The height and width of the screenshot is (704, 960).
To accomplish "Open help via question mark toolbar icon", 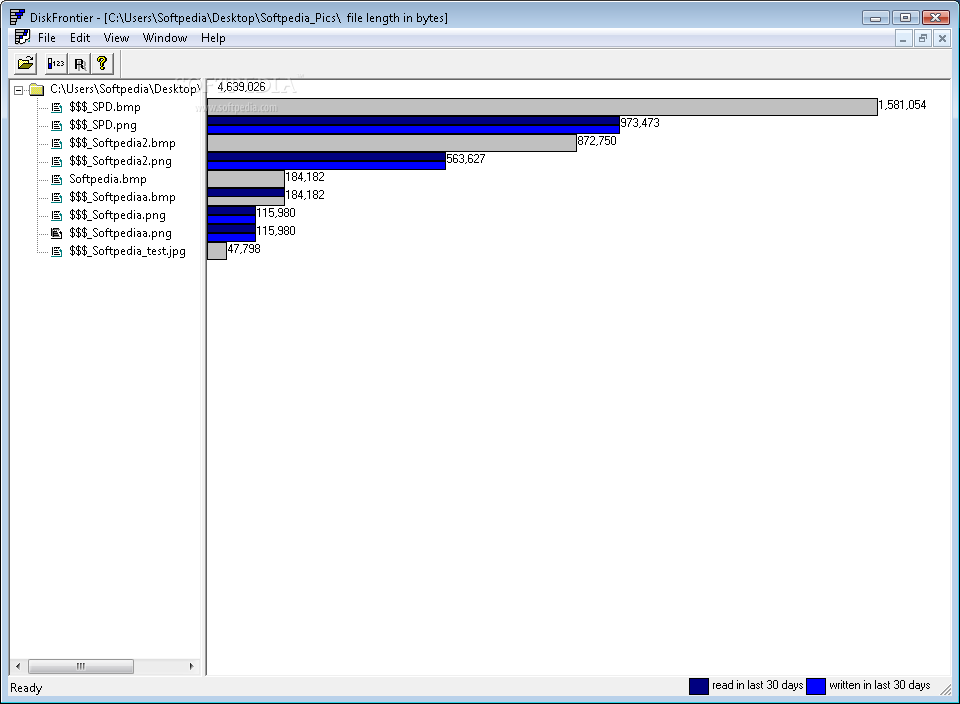I will (102, 63).
